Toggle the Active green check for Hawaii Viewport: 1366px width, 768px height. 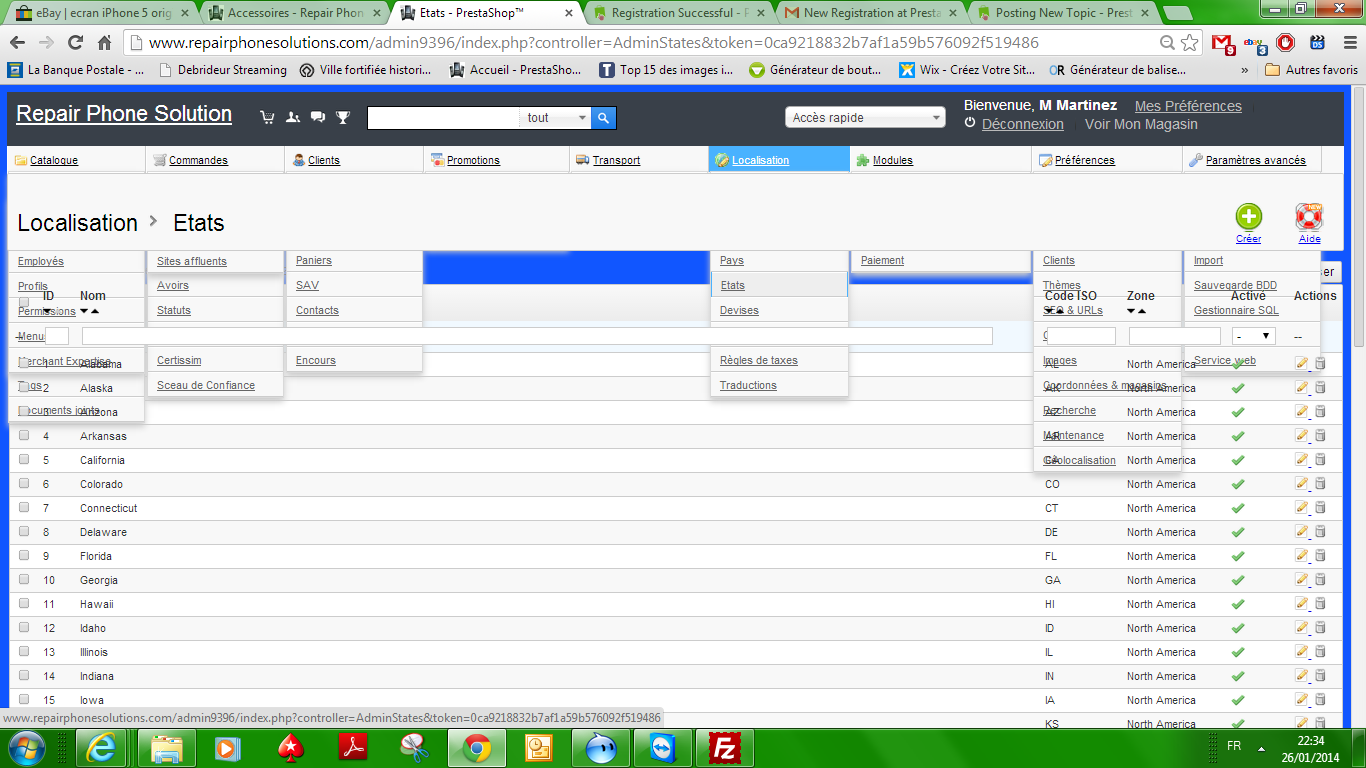coord(1237,604)
